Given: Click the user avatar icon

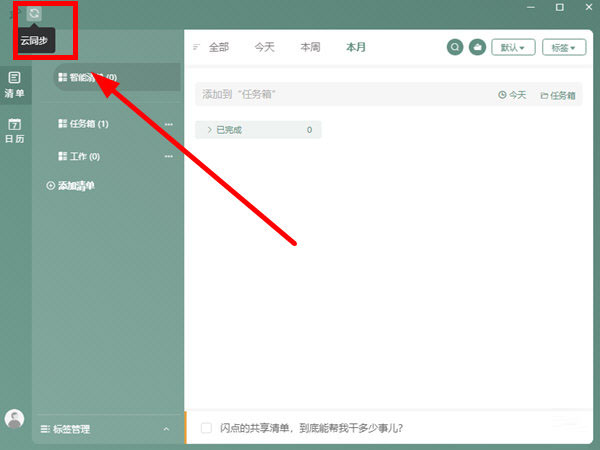Looking at the screenshot, I should [15, 419].
